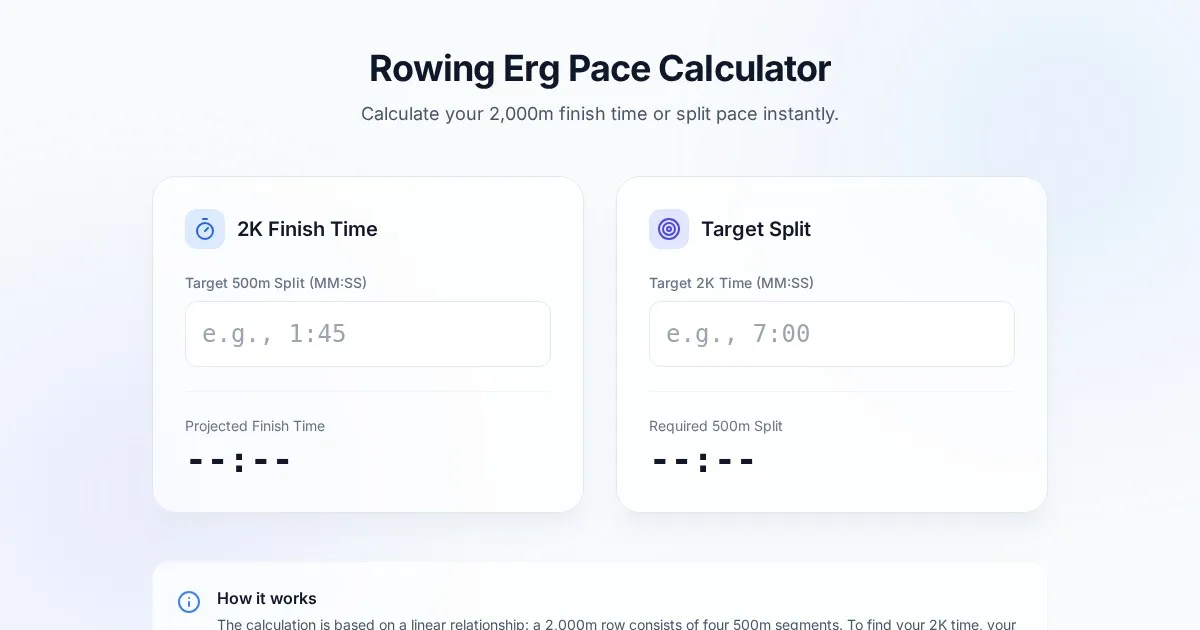1200x630 pixels.
Task: Focus the Target 2K Time input field
Action: click(832, 334)
